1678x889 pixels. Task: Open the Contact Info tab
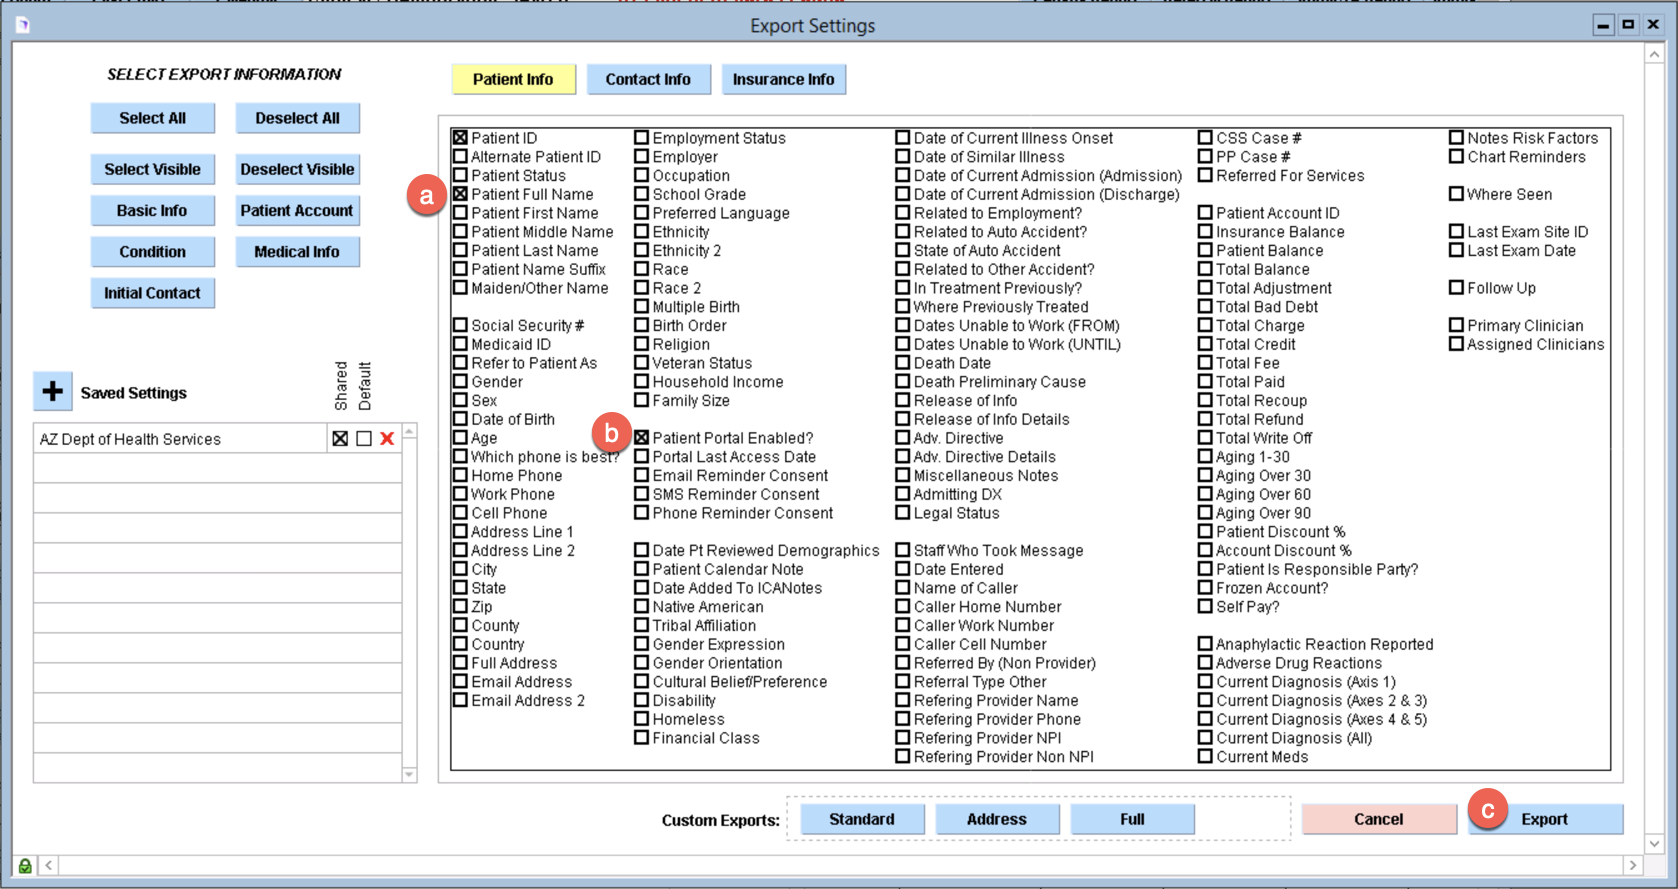point(648,79)
